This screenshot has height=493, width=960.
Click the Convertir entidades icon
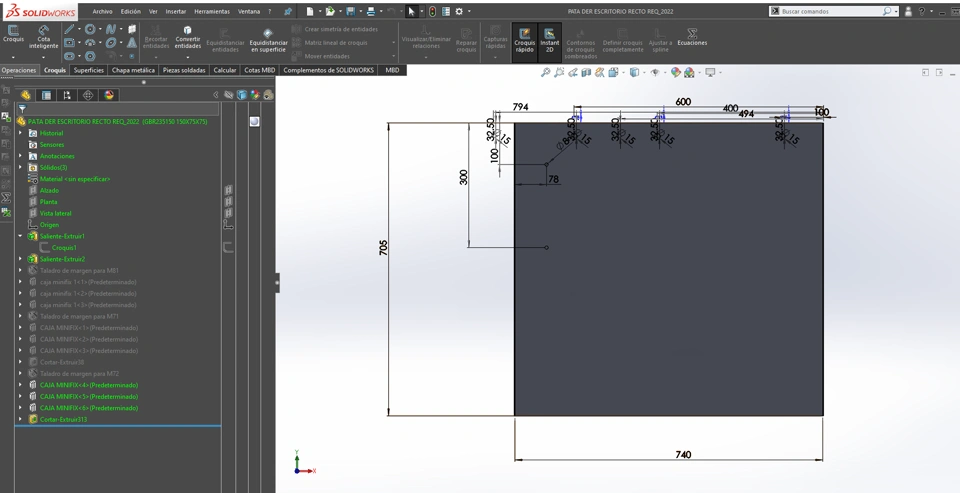point(187,31)
